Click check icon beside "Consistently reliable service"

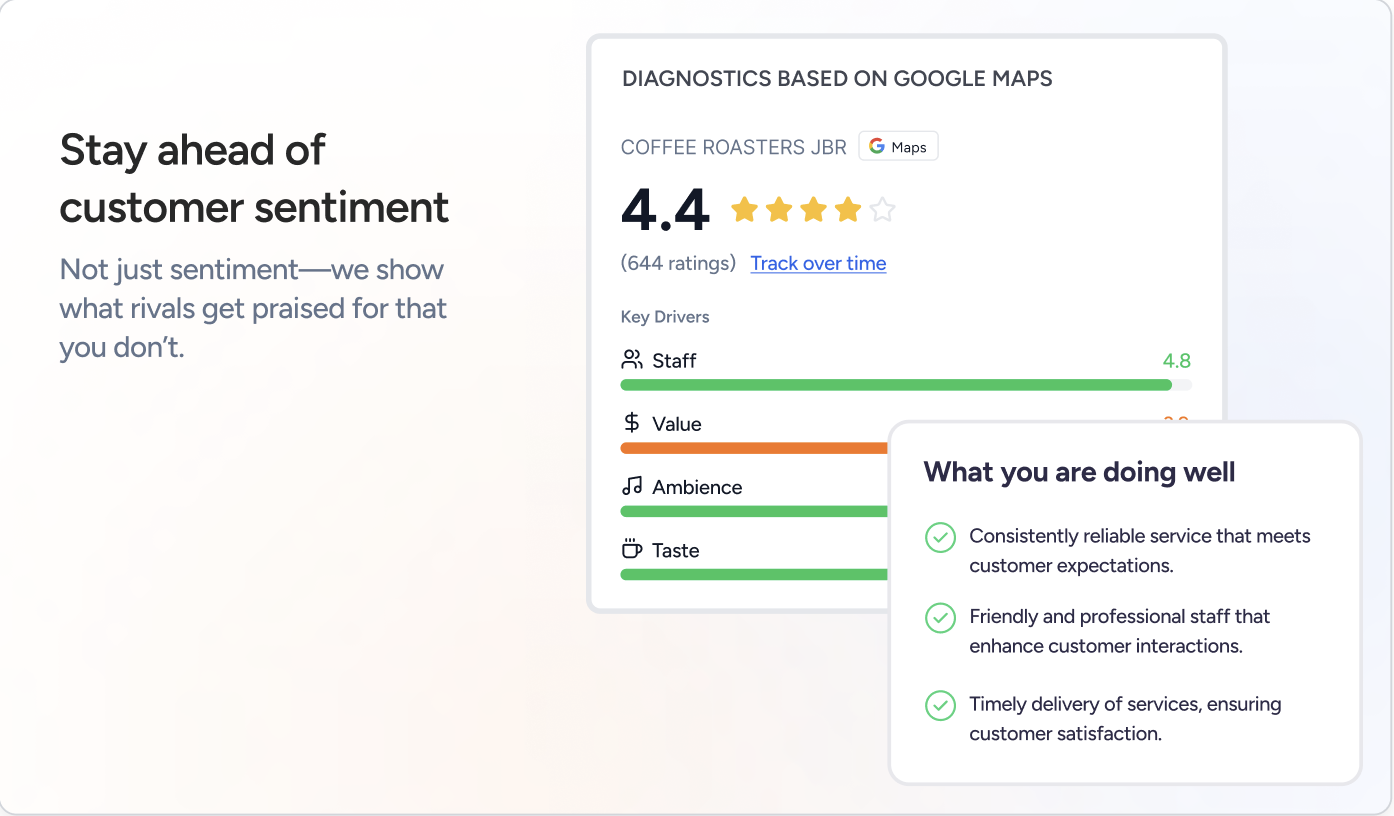pyautogui.click(x=940, y=538)
